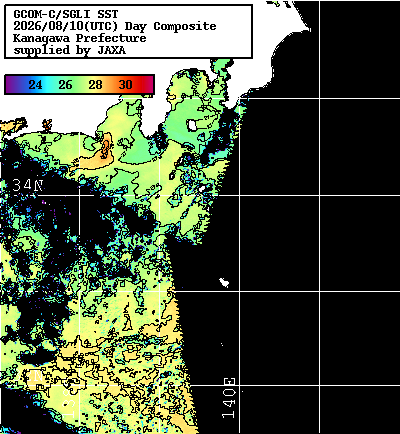Click the 26 label on the color scale
The image size is (400, 434).
coord(65,85)
